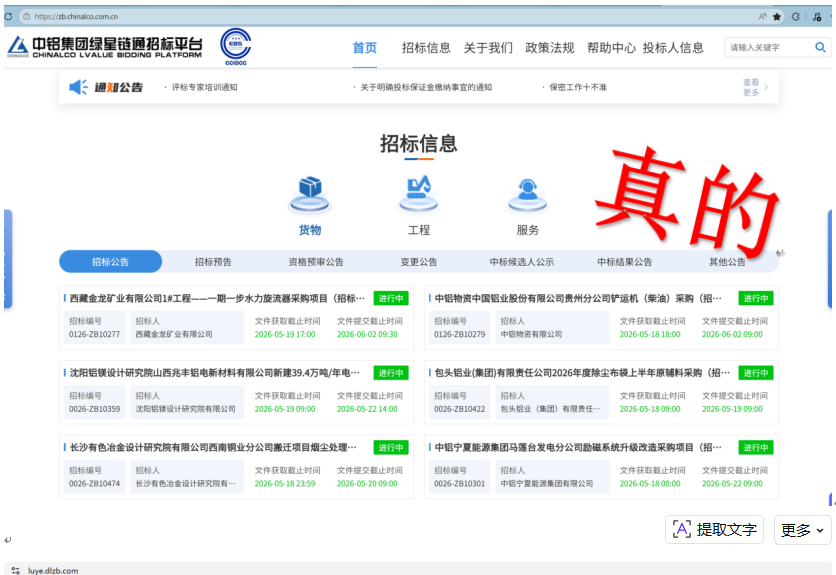Open 中铝物资 贵州分公司铲运机 tender title

point(578,298)
